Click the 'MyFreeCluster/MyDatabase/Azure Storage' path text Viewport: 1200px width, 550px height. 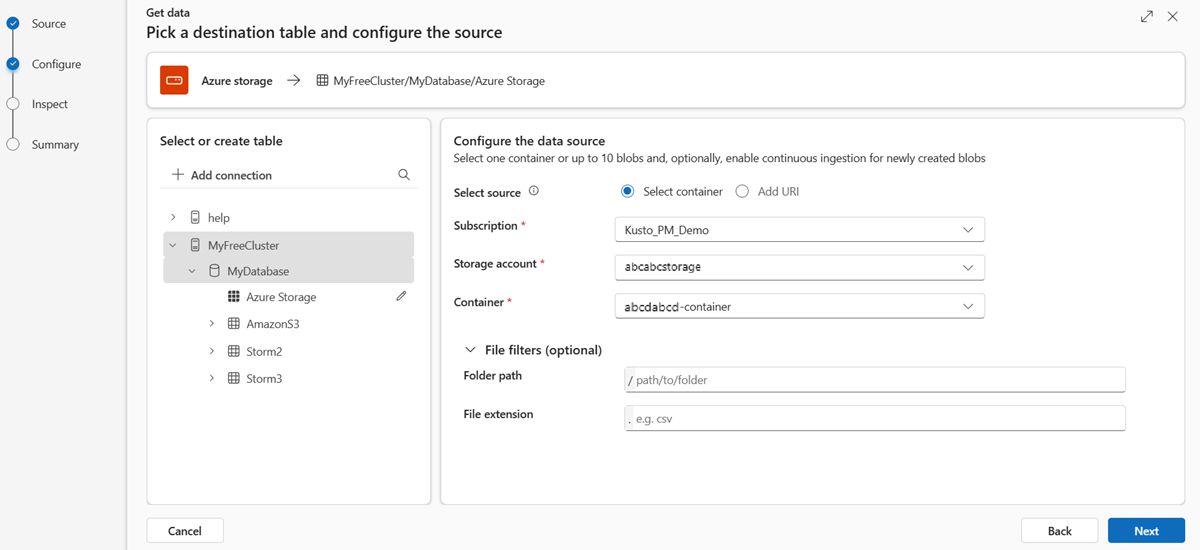[439, 81]
